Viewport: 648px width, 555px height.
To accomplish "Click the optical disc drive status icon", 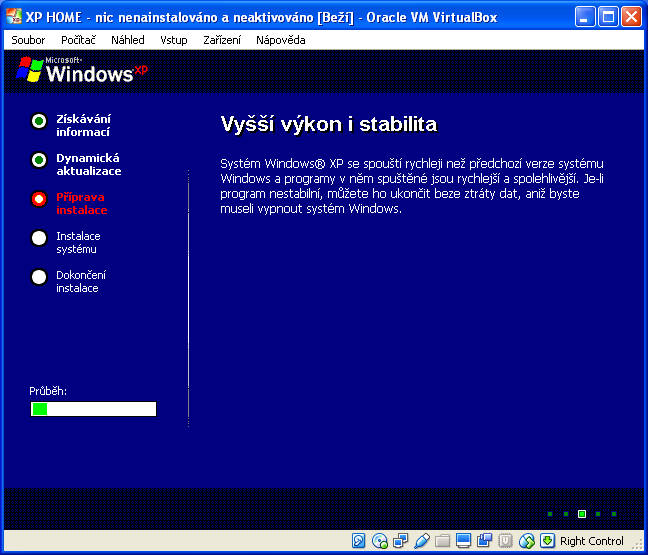I will coord(379,541).
